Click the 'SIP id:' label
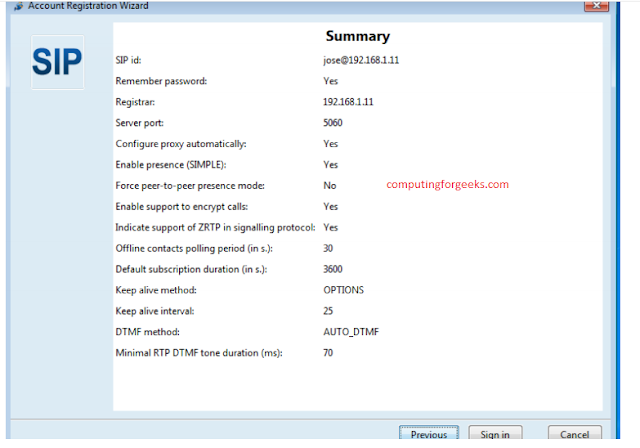640x448 pixels. click(x=128, y=60)
